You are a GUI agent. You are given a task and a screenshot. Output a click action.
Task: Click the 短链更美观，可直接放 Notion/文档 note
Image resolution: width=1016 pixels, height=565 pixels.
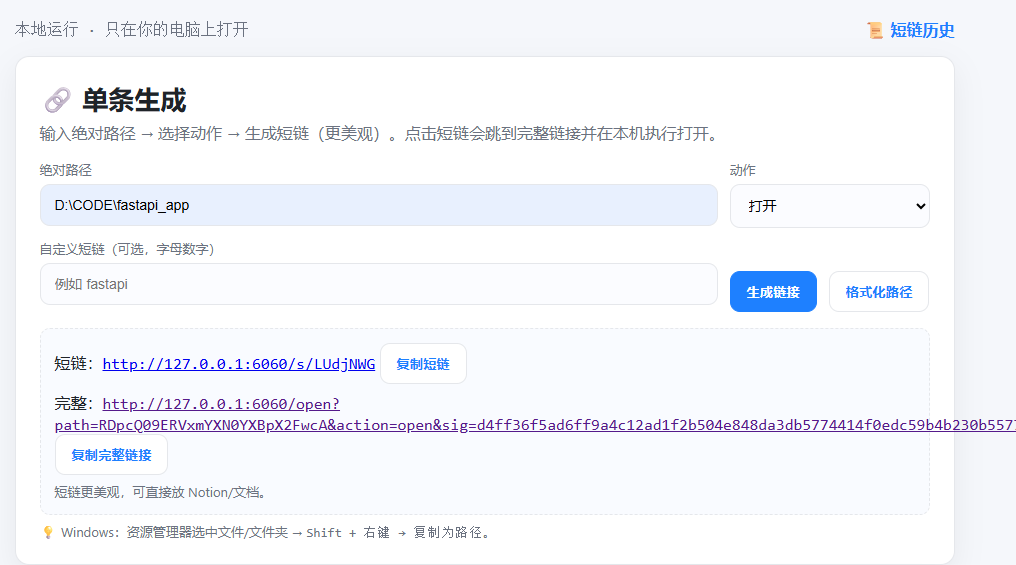[161, 492]
